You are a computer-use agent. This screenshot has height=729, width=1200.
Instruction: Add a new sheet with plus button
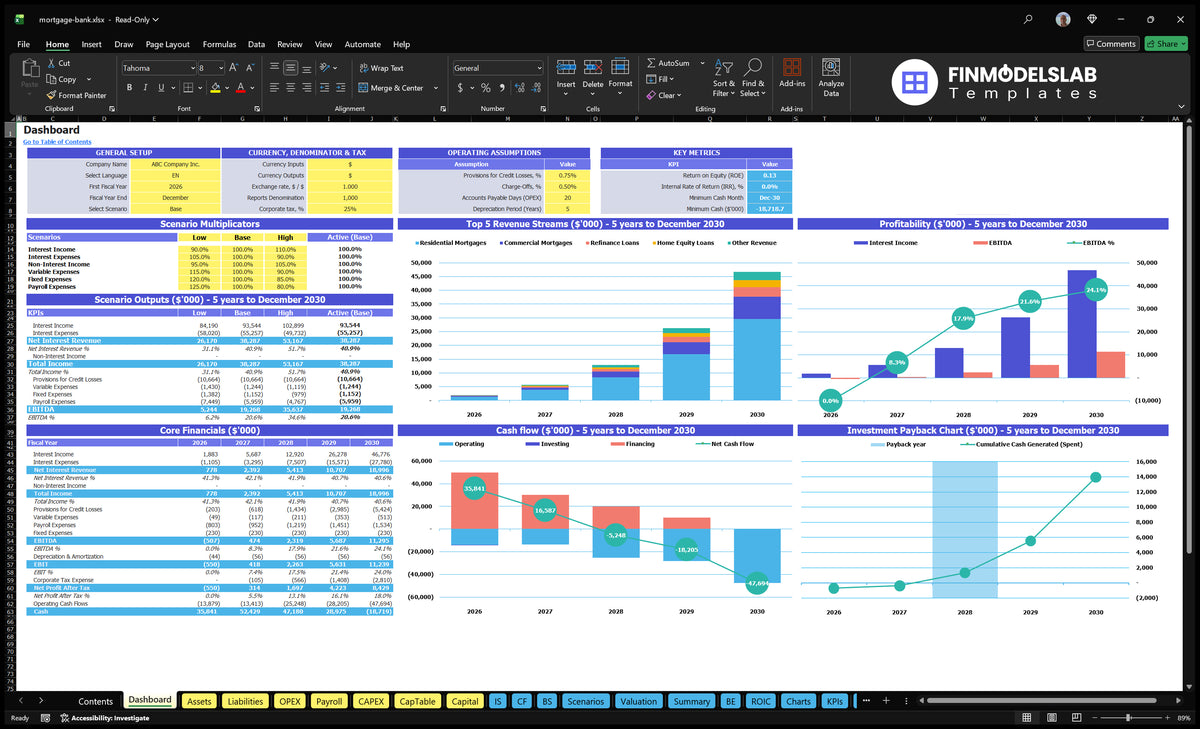pyautogui.click(x=885, y=701)
